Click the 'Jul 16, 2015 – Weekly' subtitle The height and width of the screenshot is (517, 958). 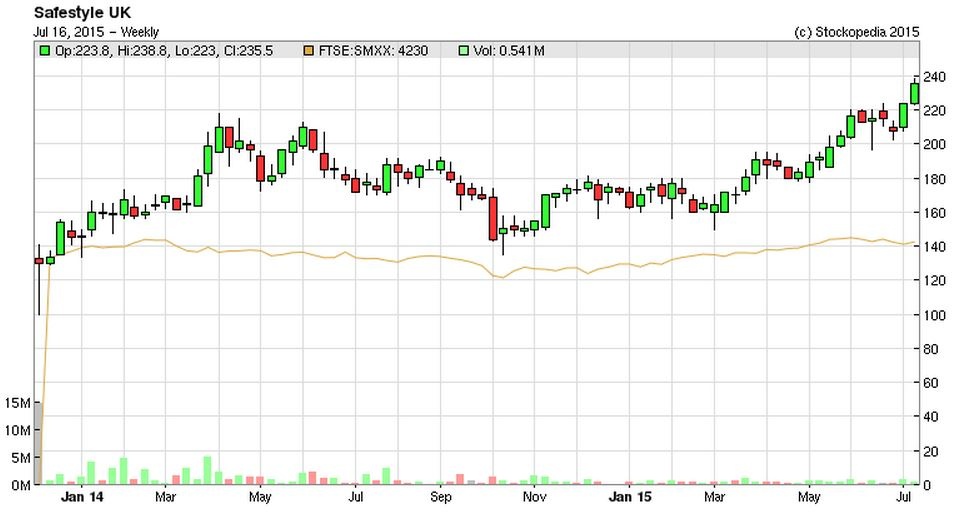click(x=96, y=32)
